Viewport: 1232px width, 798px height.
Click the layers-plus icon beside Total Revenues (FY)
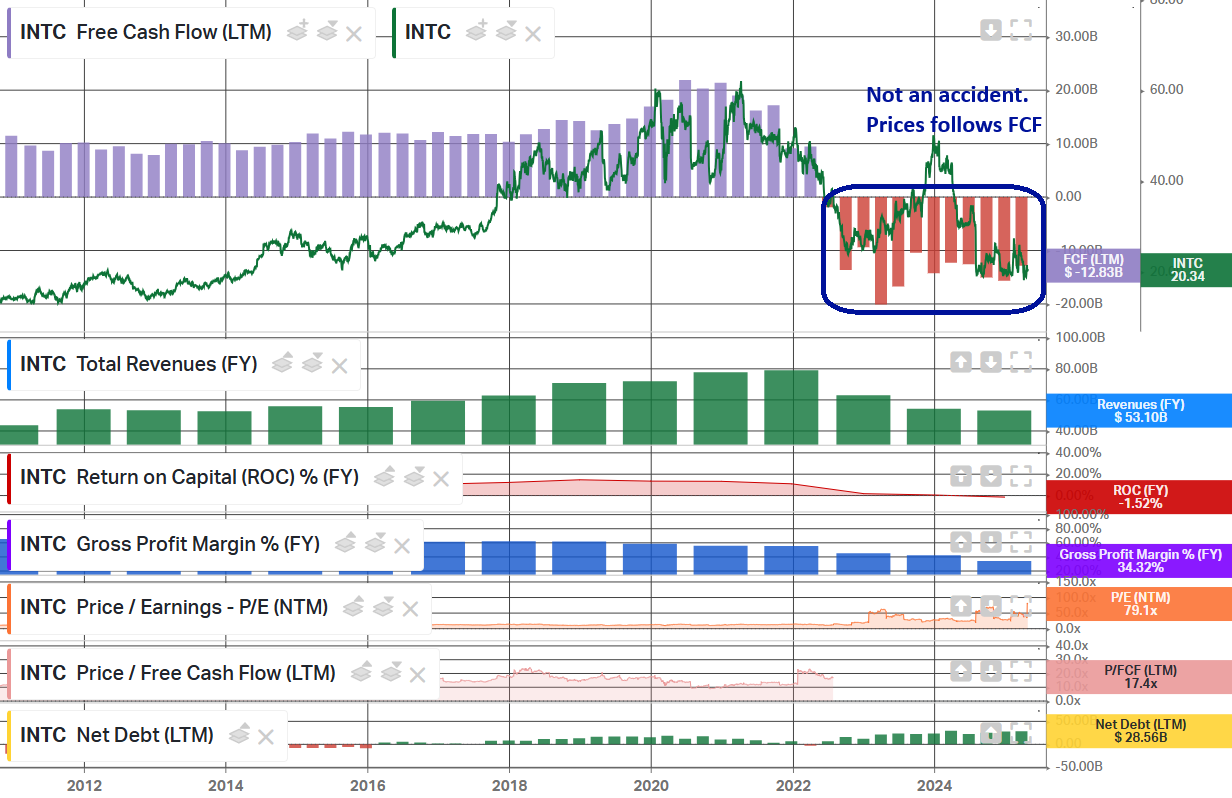click(x=284, y=364)
